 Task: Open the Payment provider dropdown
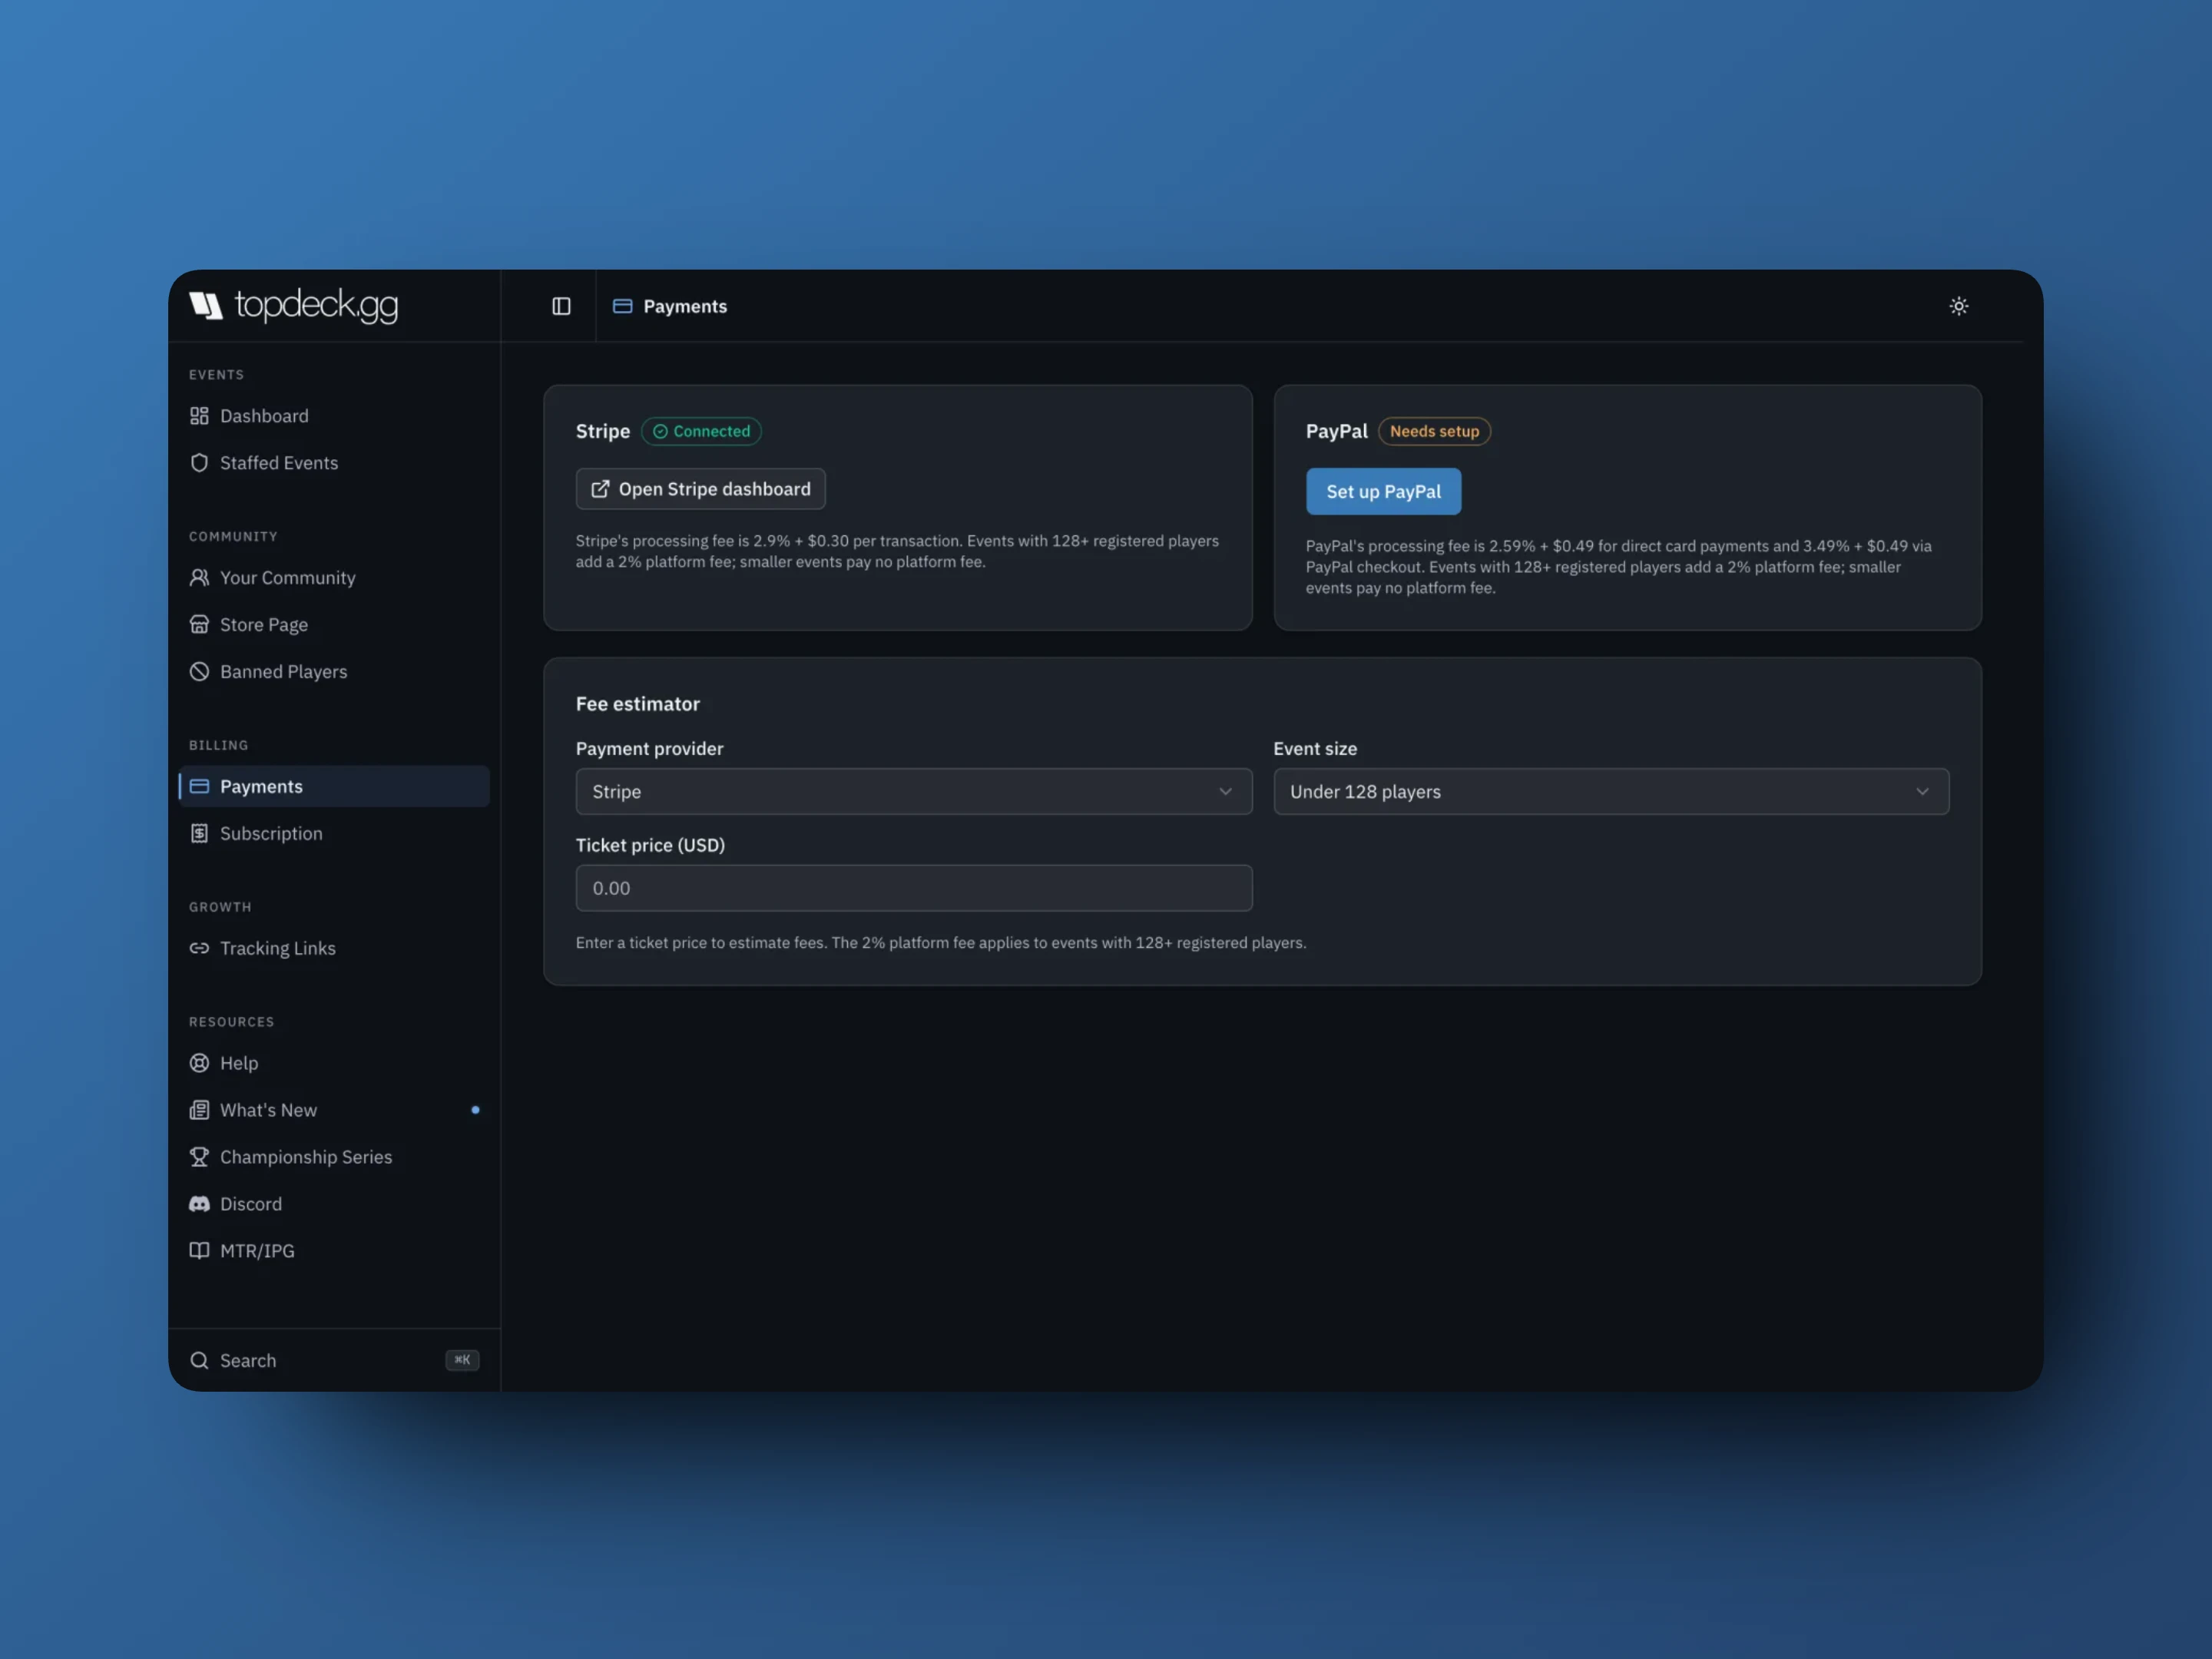913,792
